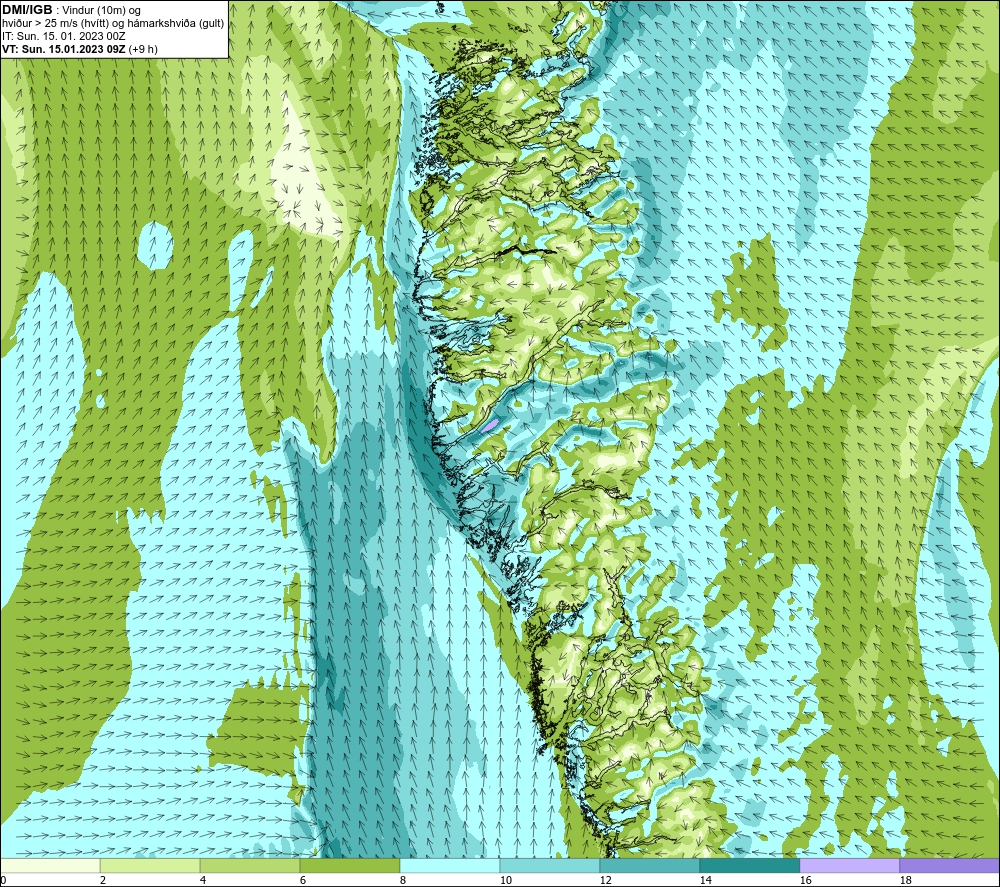This screenshot has height=887, width=1000.
Task: Click the purple legend swatch above 18 m/s
Action: click(950, 865)
